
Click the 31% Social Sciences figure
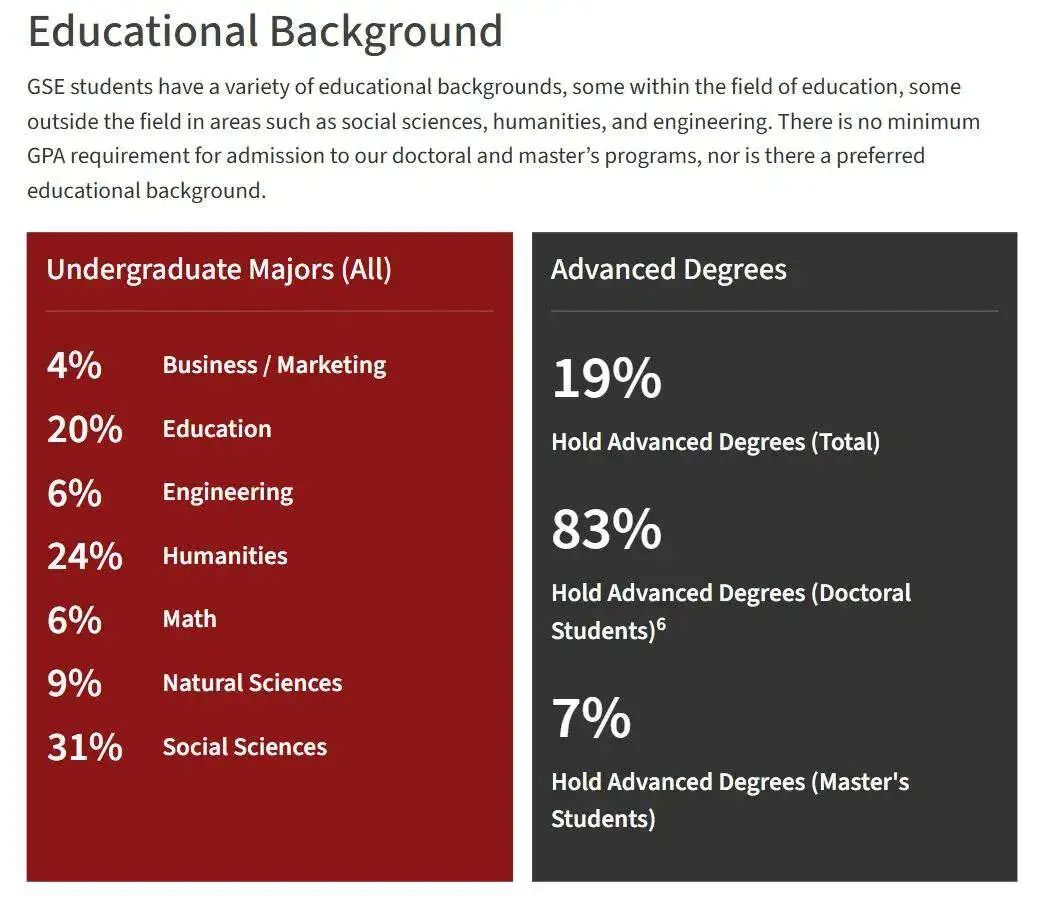pyautogui.click(x=85, y=747)
